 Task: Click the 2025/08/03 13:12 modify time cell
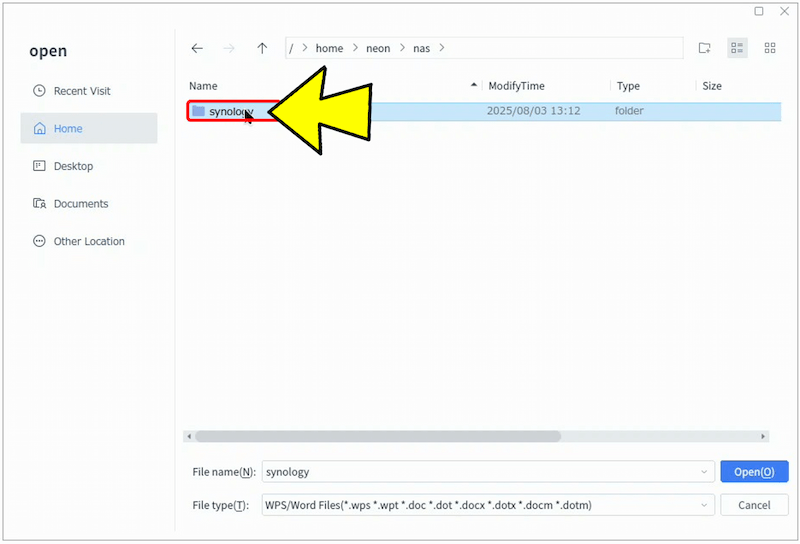[533, 111]
